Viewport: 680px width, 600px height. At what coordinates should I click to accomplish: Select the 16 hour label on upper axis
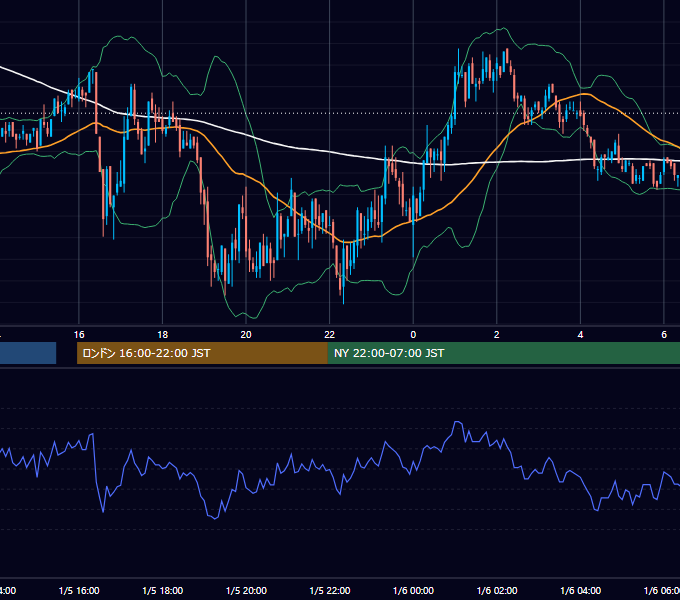pos(79,335)
